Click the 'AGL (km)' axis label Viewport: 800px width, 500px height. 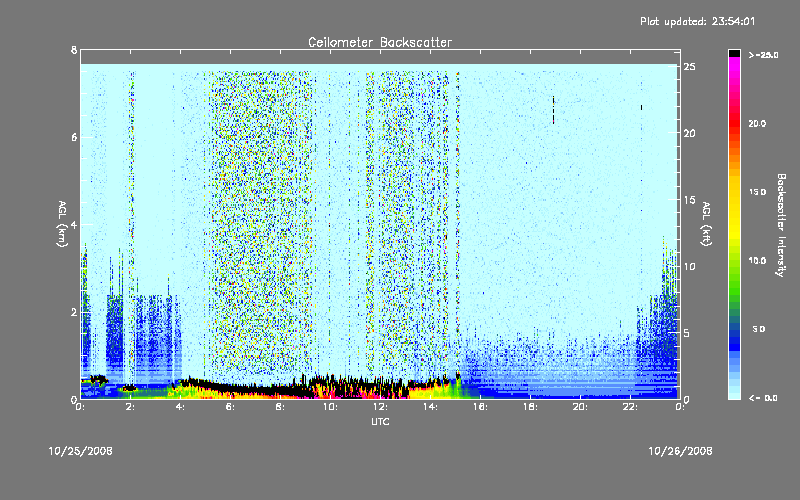pyautogui.click(x=62, y=224)
